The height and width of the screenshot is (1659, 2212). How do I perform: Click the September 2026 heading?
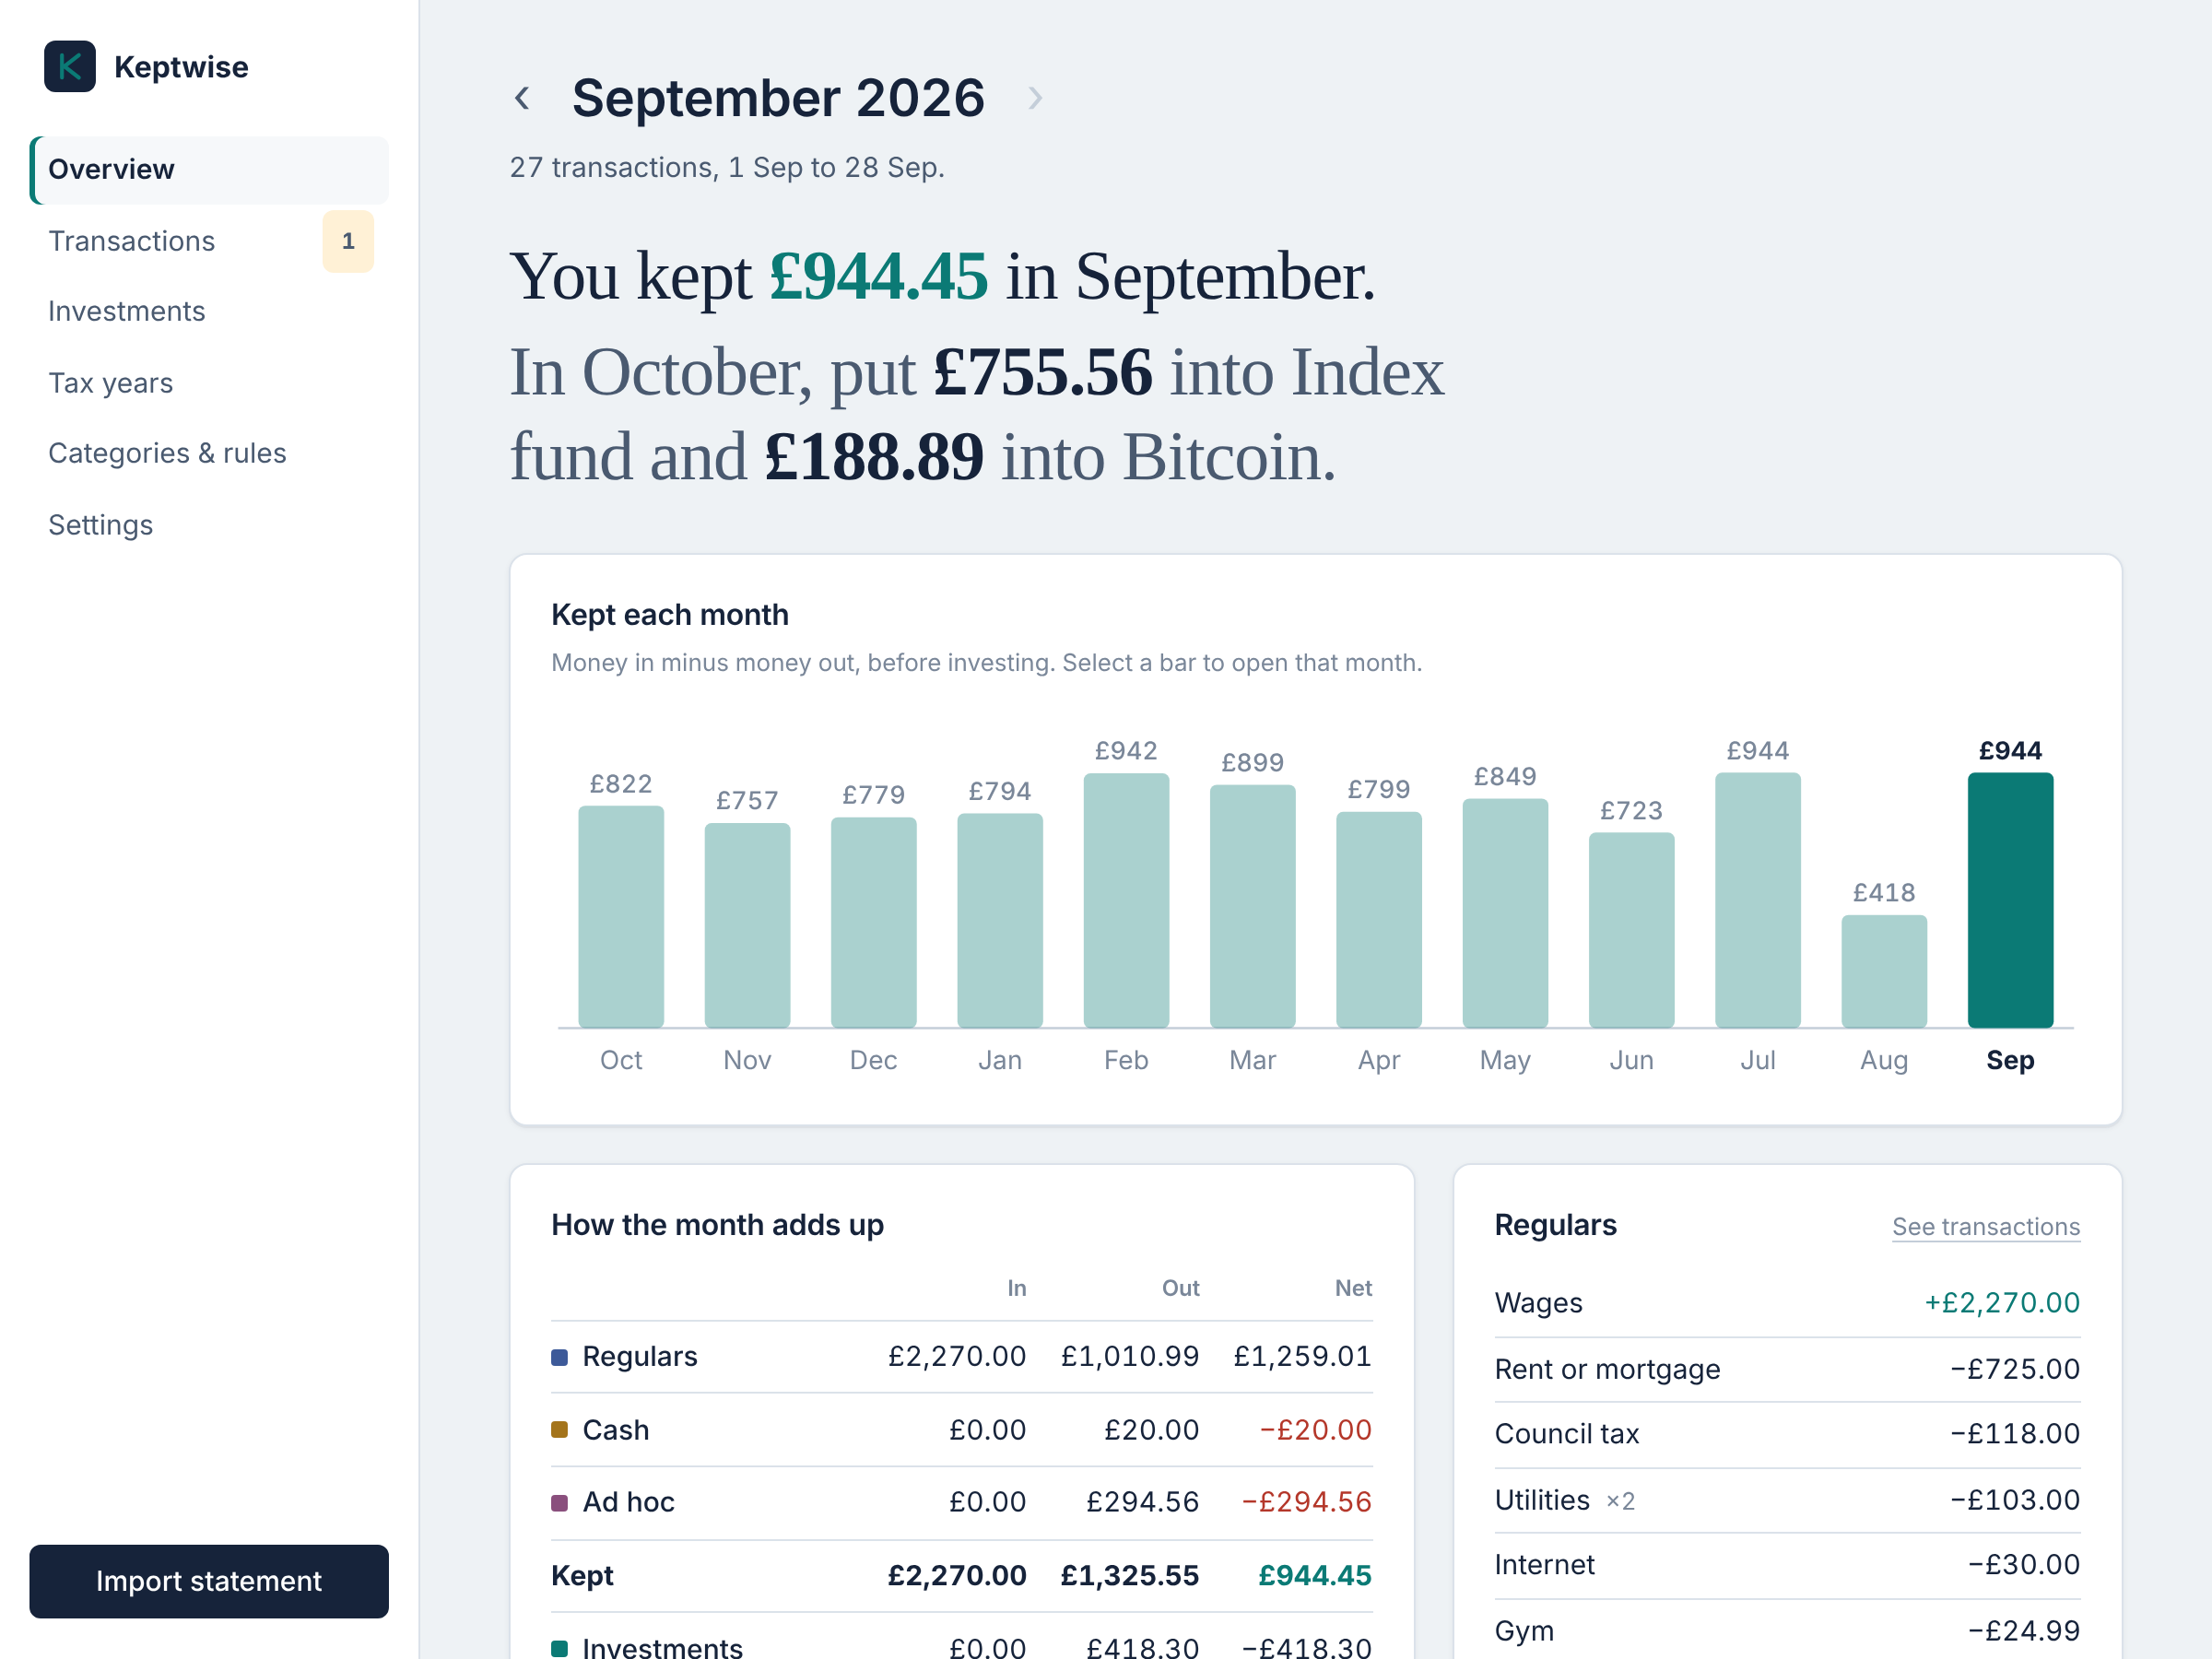[x=778, y=98]
